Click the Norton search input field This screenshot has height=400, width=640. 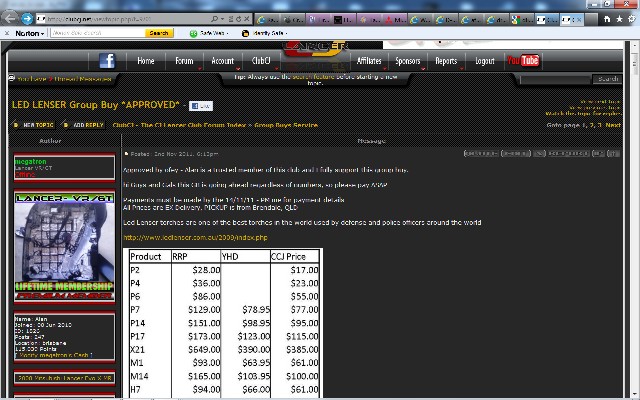(93, 33)
